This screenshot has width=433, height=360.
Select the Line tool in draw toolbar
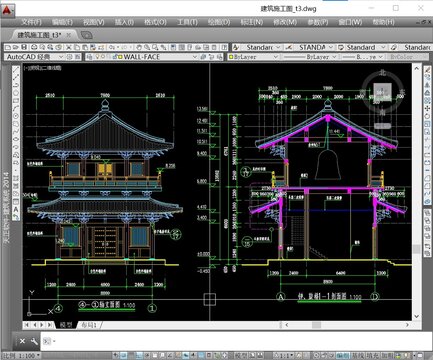pyautogui.click(x=16, y=70)
